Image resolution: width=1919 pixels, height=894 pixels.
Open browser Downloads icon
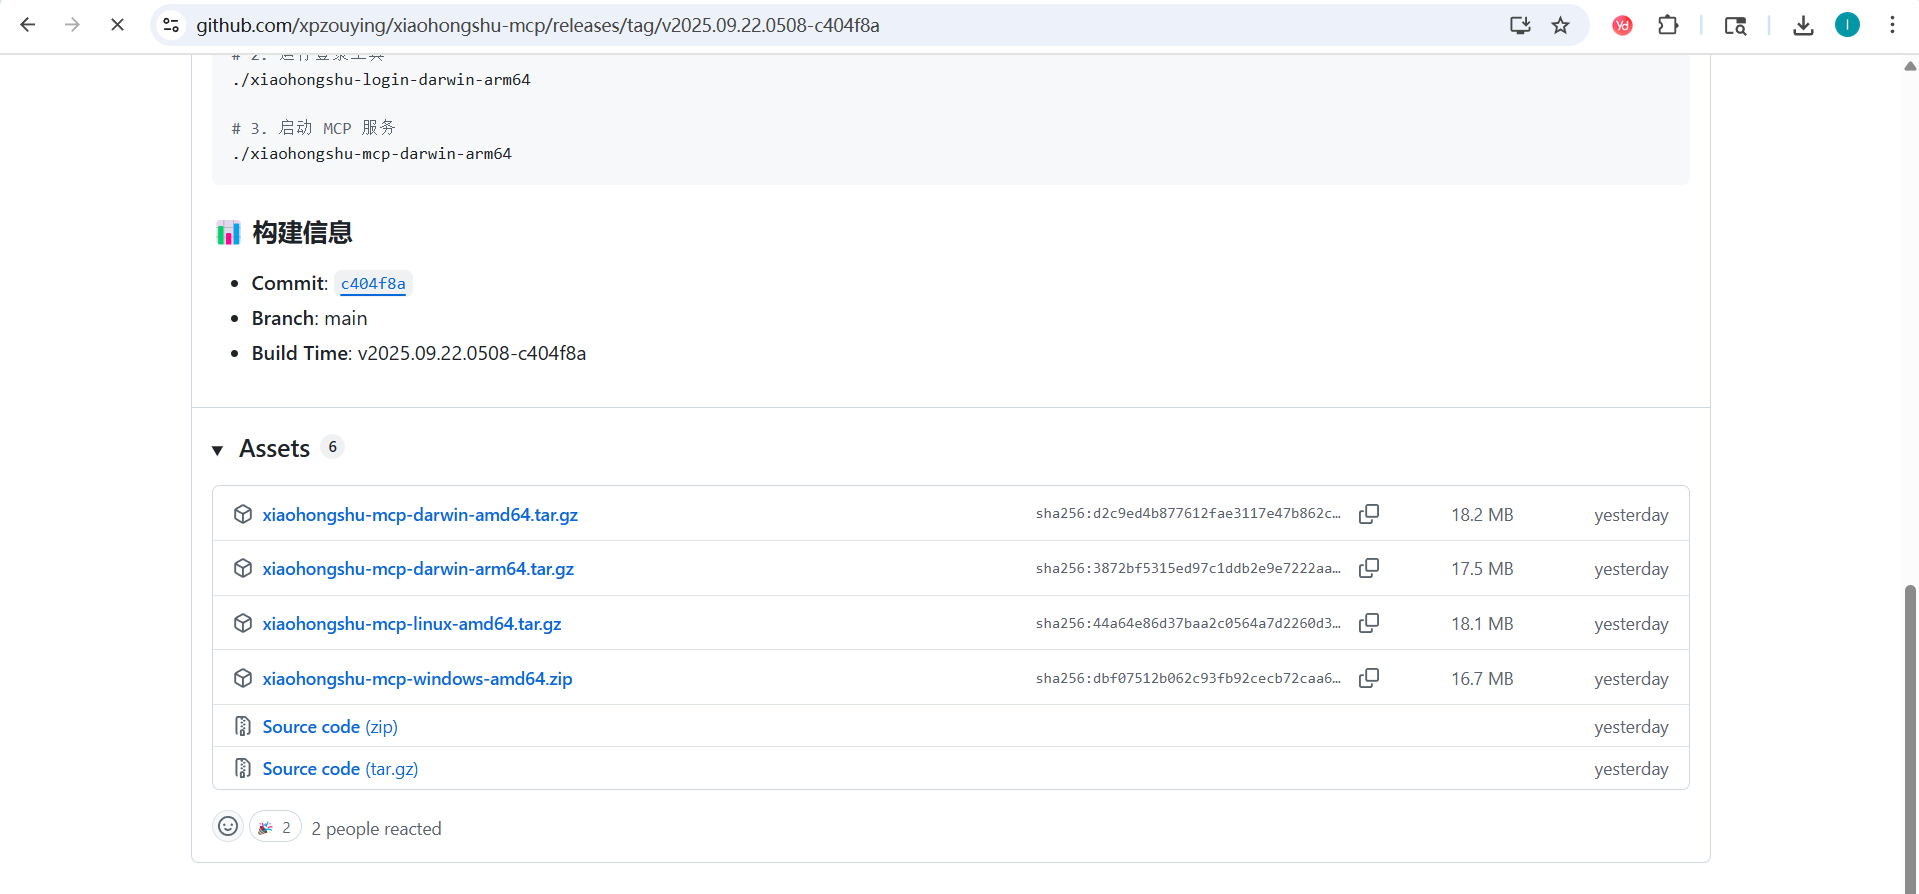(x=1802, y=26)
